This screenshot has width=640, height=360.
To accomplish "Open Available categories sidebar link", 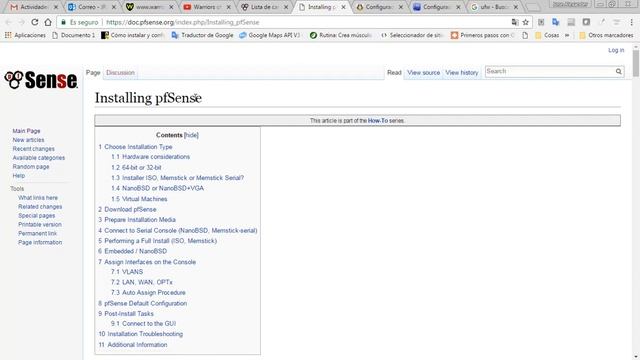I will coord(38,158).
